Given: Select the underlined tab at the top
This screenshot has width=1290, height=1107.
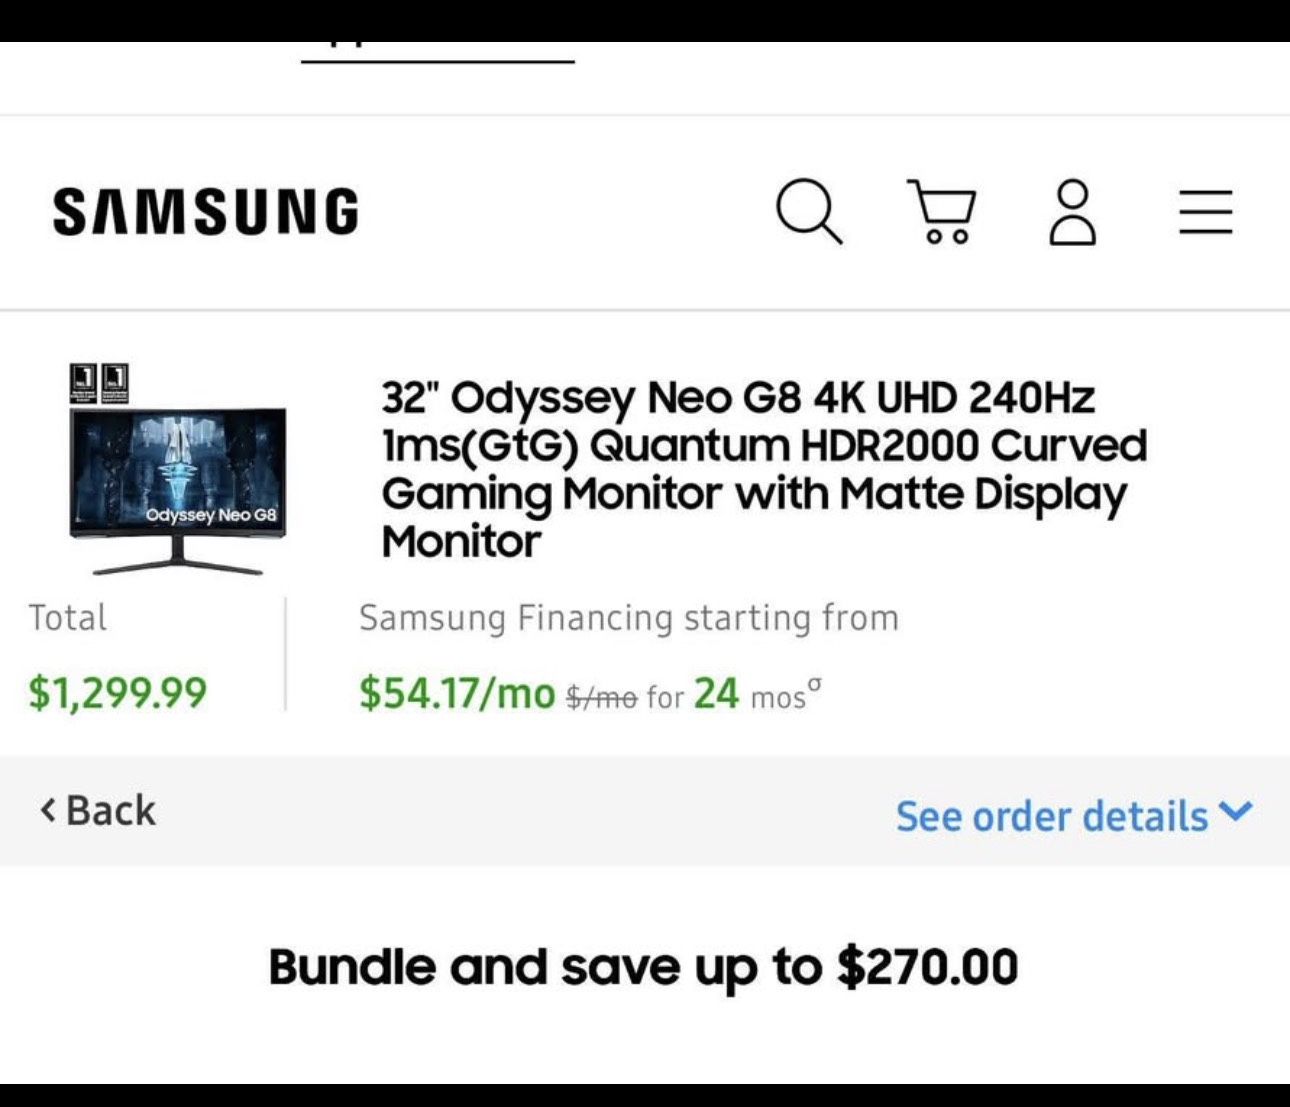Looking at the screenshot, I should pos(438,50).
